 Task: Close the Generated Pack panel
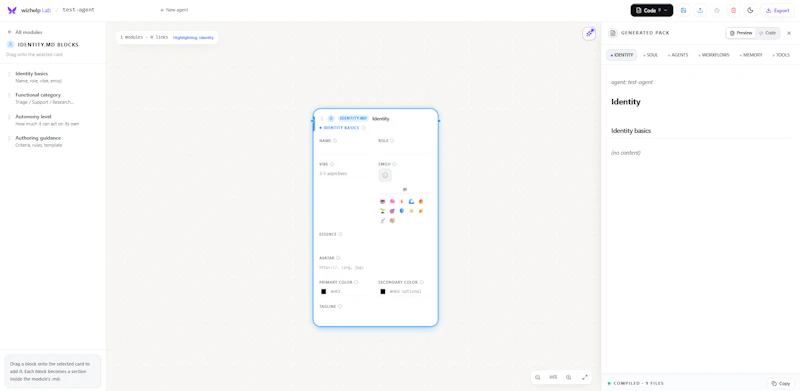789,33
